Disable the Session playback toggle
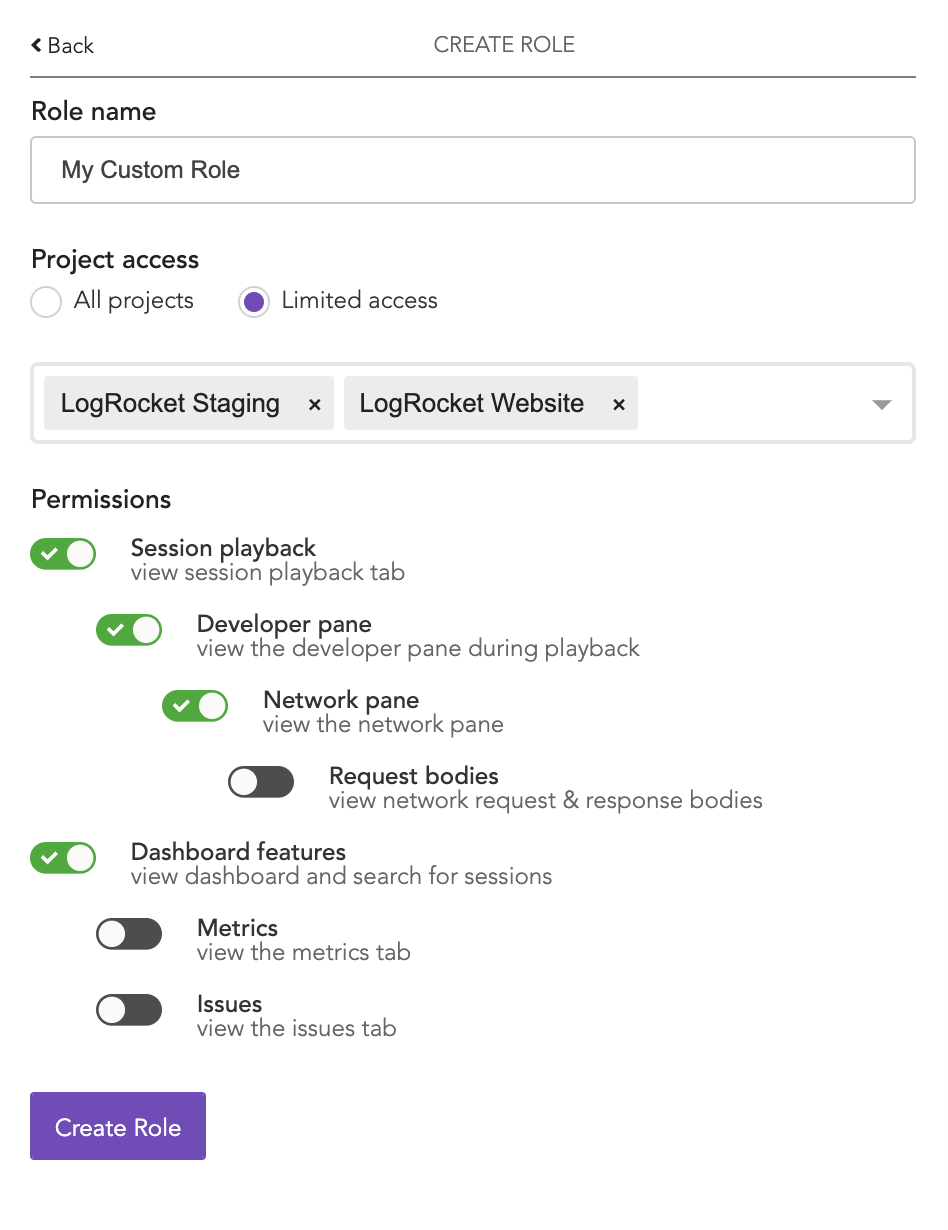Screen dimensions: 948x1230 (63, 554)
